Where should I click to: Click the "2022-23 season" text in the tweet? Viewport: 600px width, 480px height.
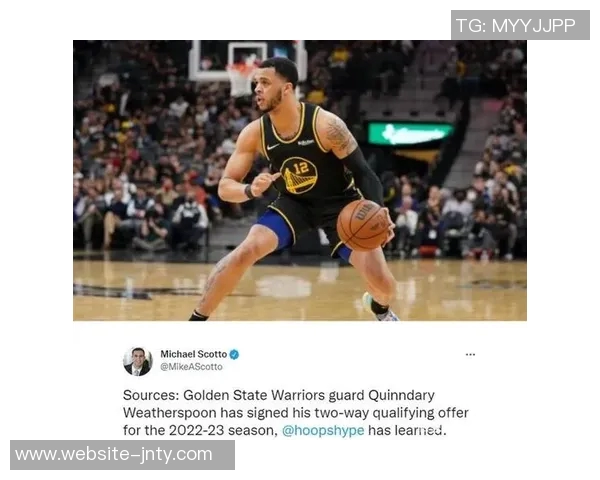(x=223, y=431)
